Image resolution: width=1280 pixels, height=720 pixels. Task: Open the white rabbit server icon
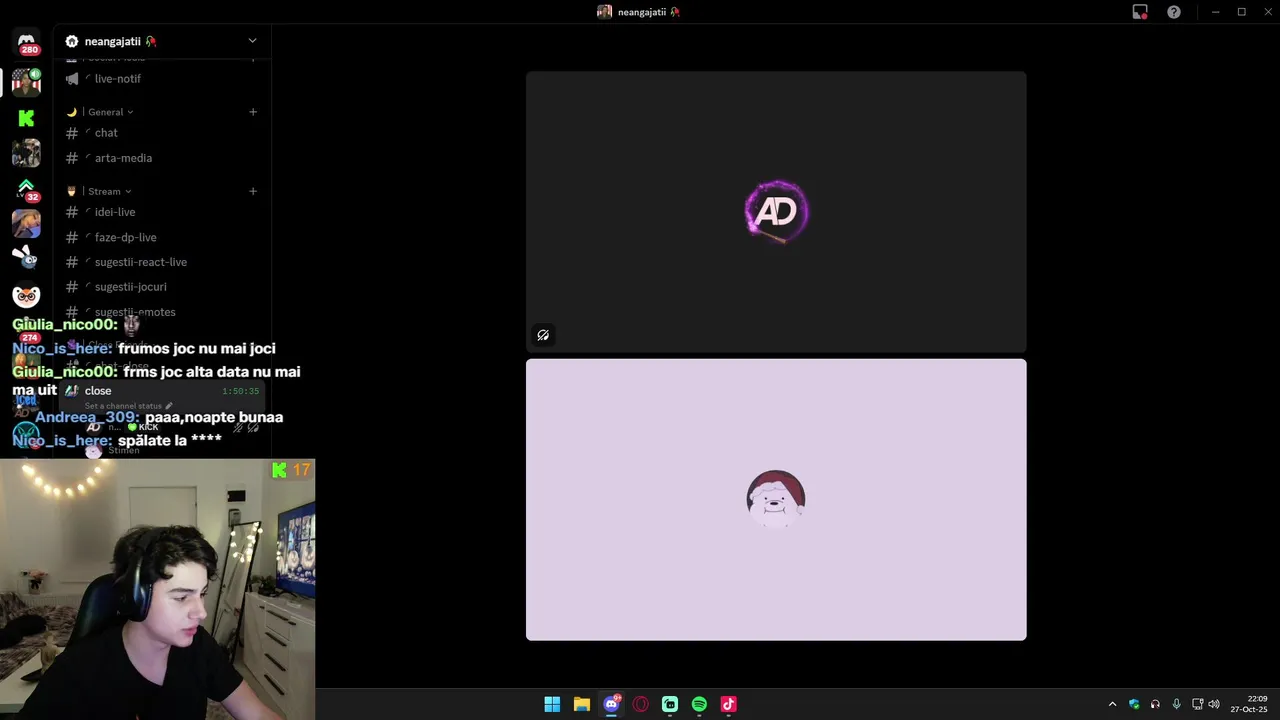pos(26,258)
